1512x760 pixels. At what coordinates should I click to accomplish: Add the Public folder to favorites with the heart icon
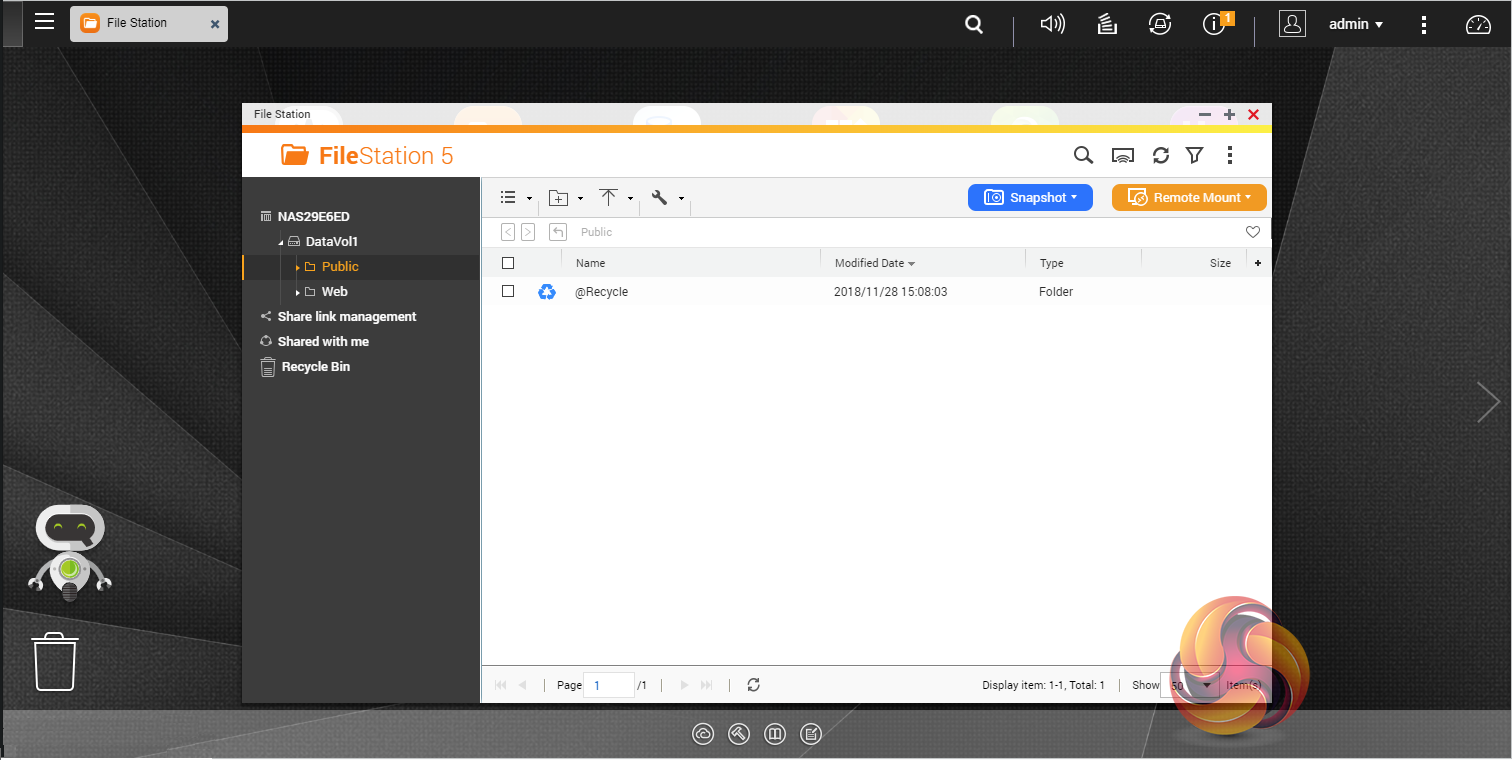pos(1252,232)
